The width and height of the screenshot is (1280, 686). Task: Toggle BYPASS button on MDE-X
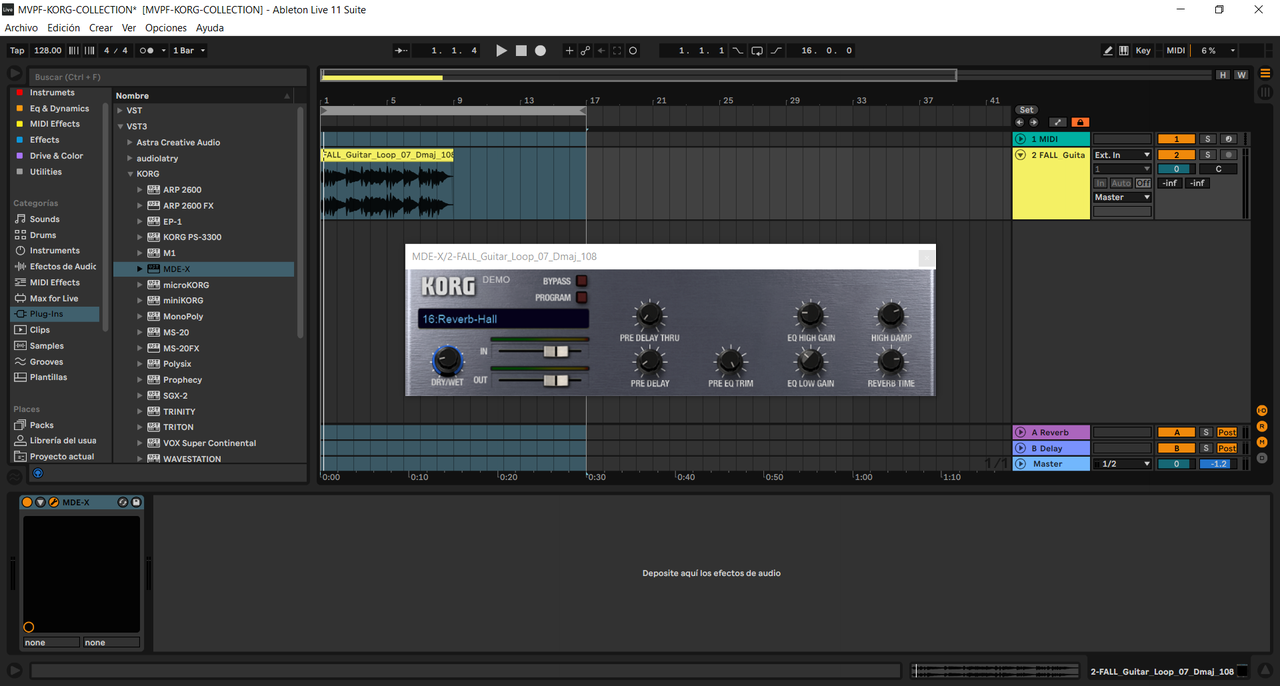coord(582,281)
